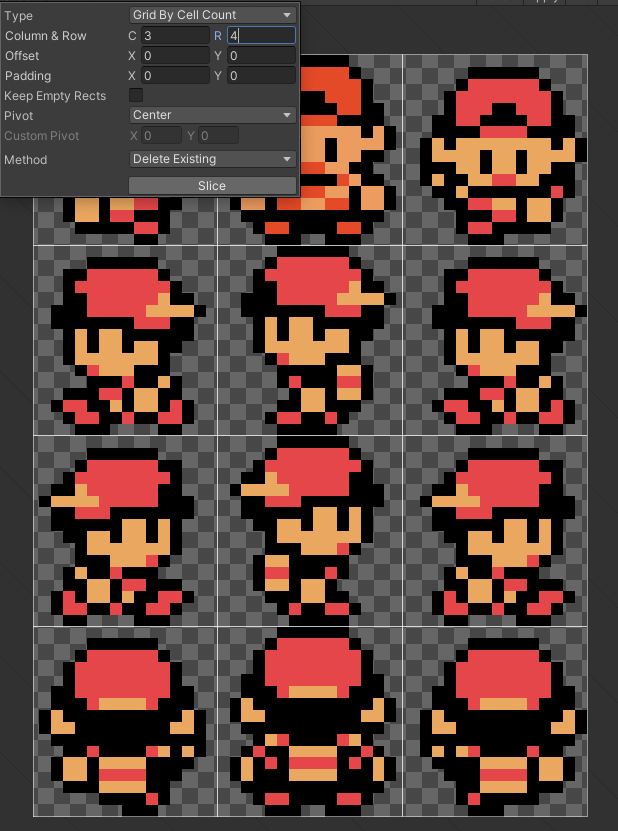Select the left-facing sprite in third row right cell
Image resolution: width=618 pixels, height=831 pixels.
(498, 536)
